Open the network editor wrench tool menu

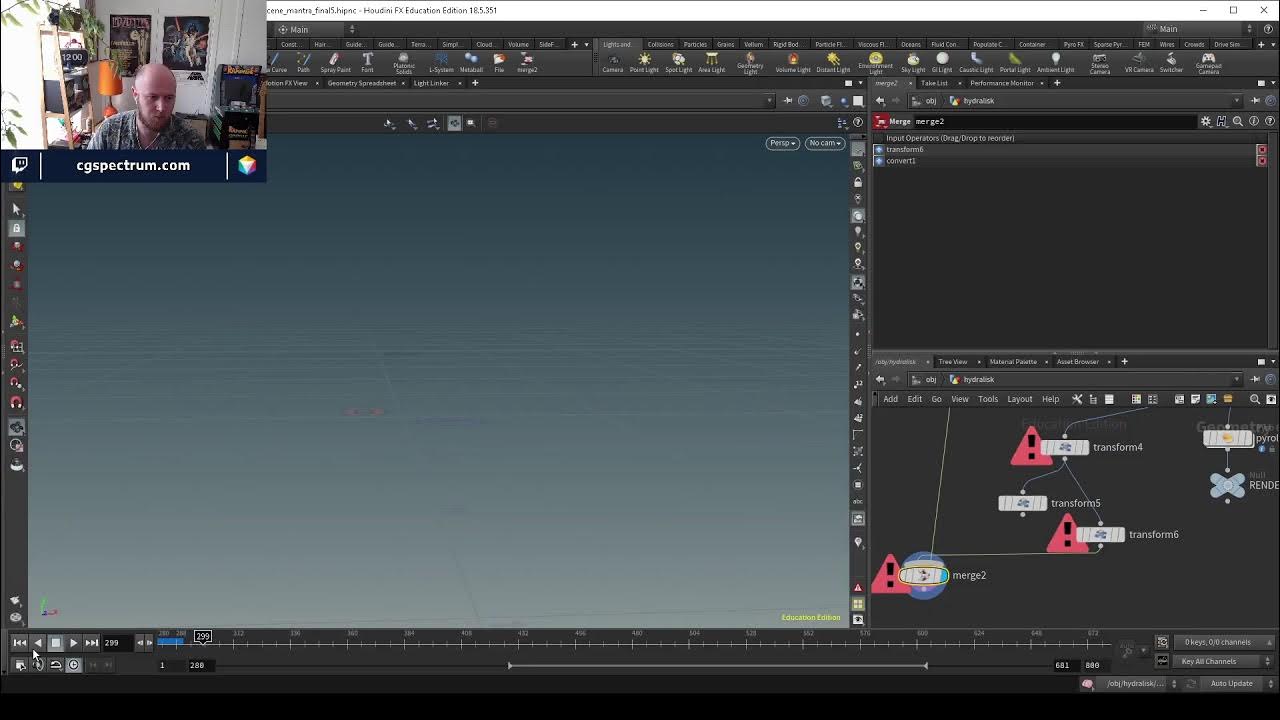[x=1077, y=399]
